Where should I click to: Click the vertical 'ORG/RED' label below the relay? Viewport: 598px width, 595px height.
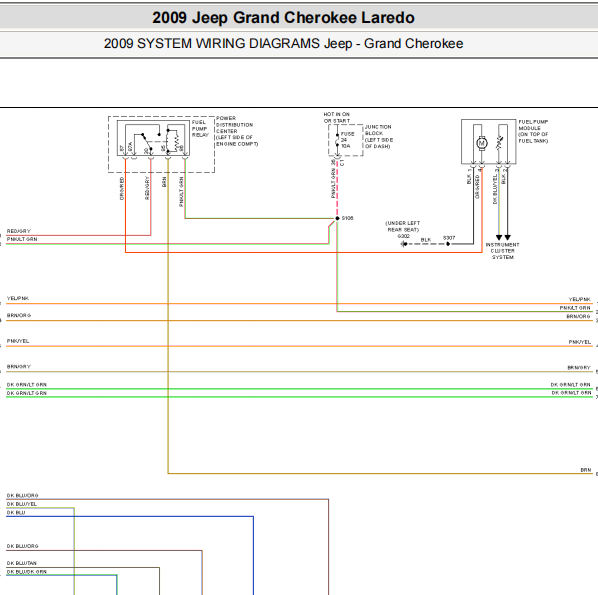point(122,188)
